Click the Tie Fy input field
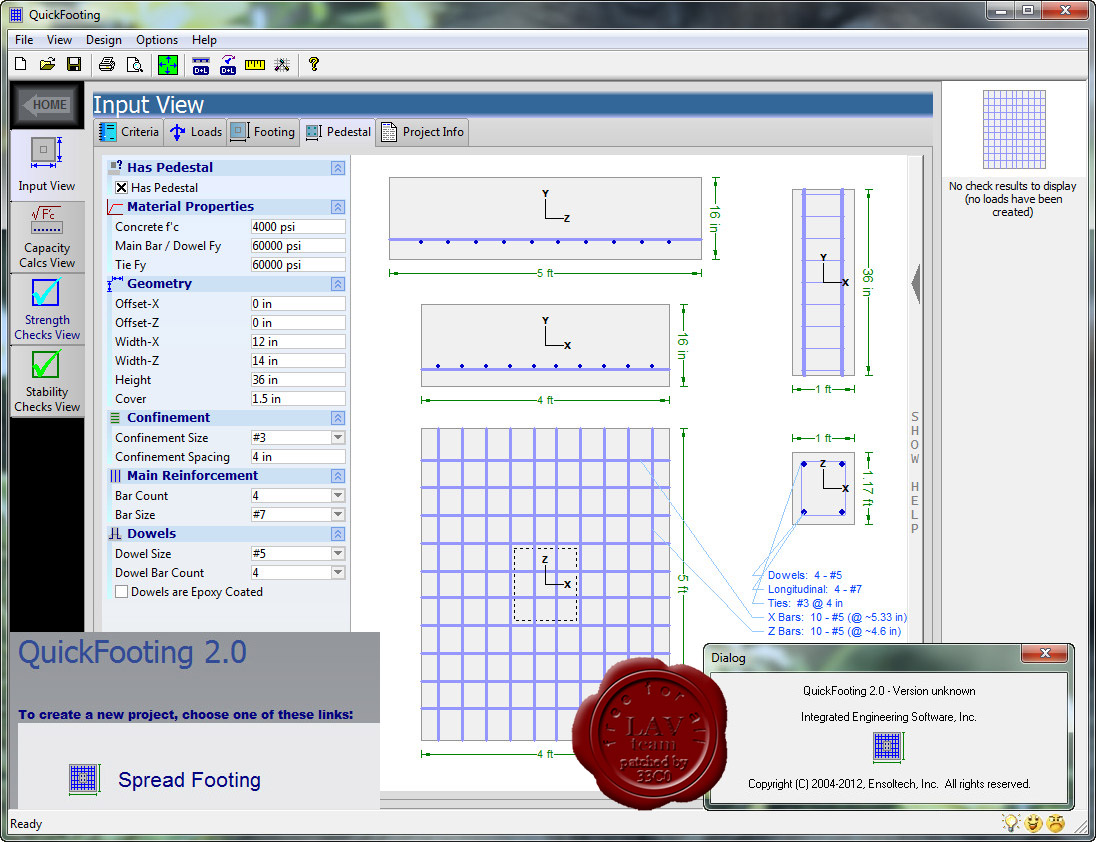The image size is (1096, 842). click(298, 265)
